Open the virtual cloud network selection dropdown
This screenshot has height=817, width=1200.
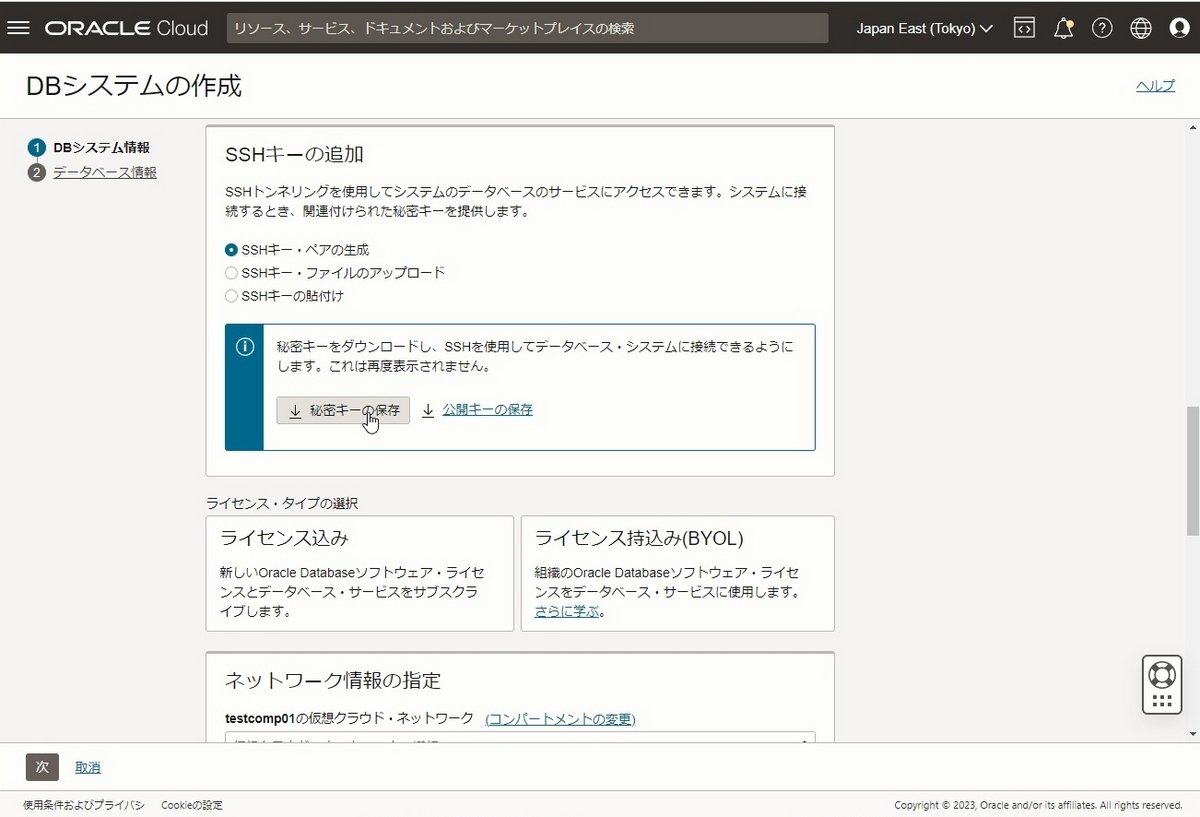coord(520,744)
